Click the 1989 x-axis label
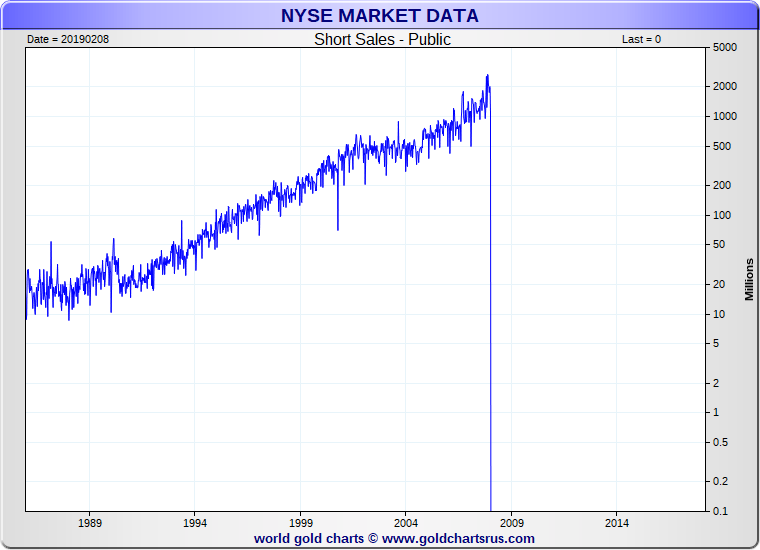This screenshot has width=760, height=550. pyautogui.click(x=90, y=523)
